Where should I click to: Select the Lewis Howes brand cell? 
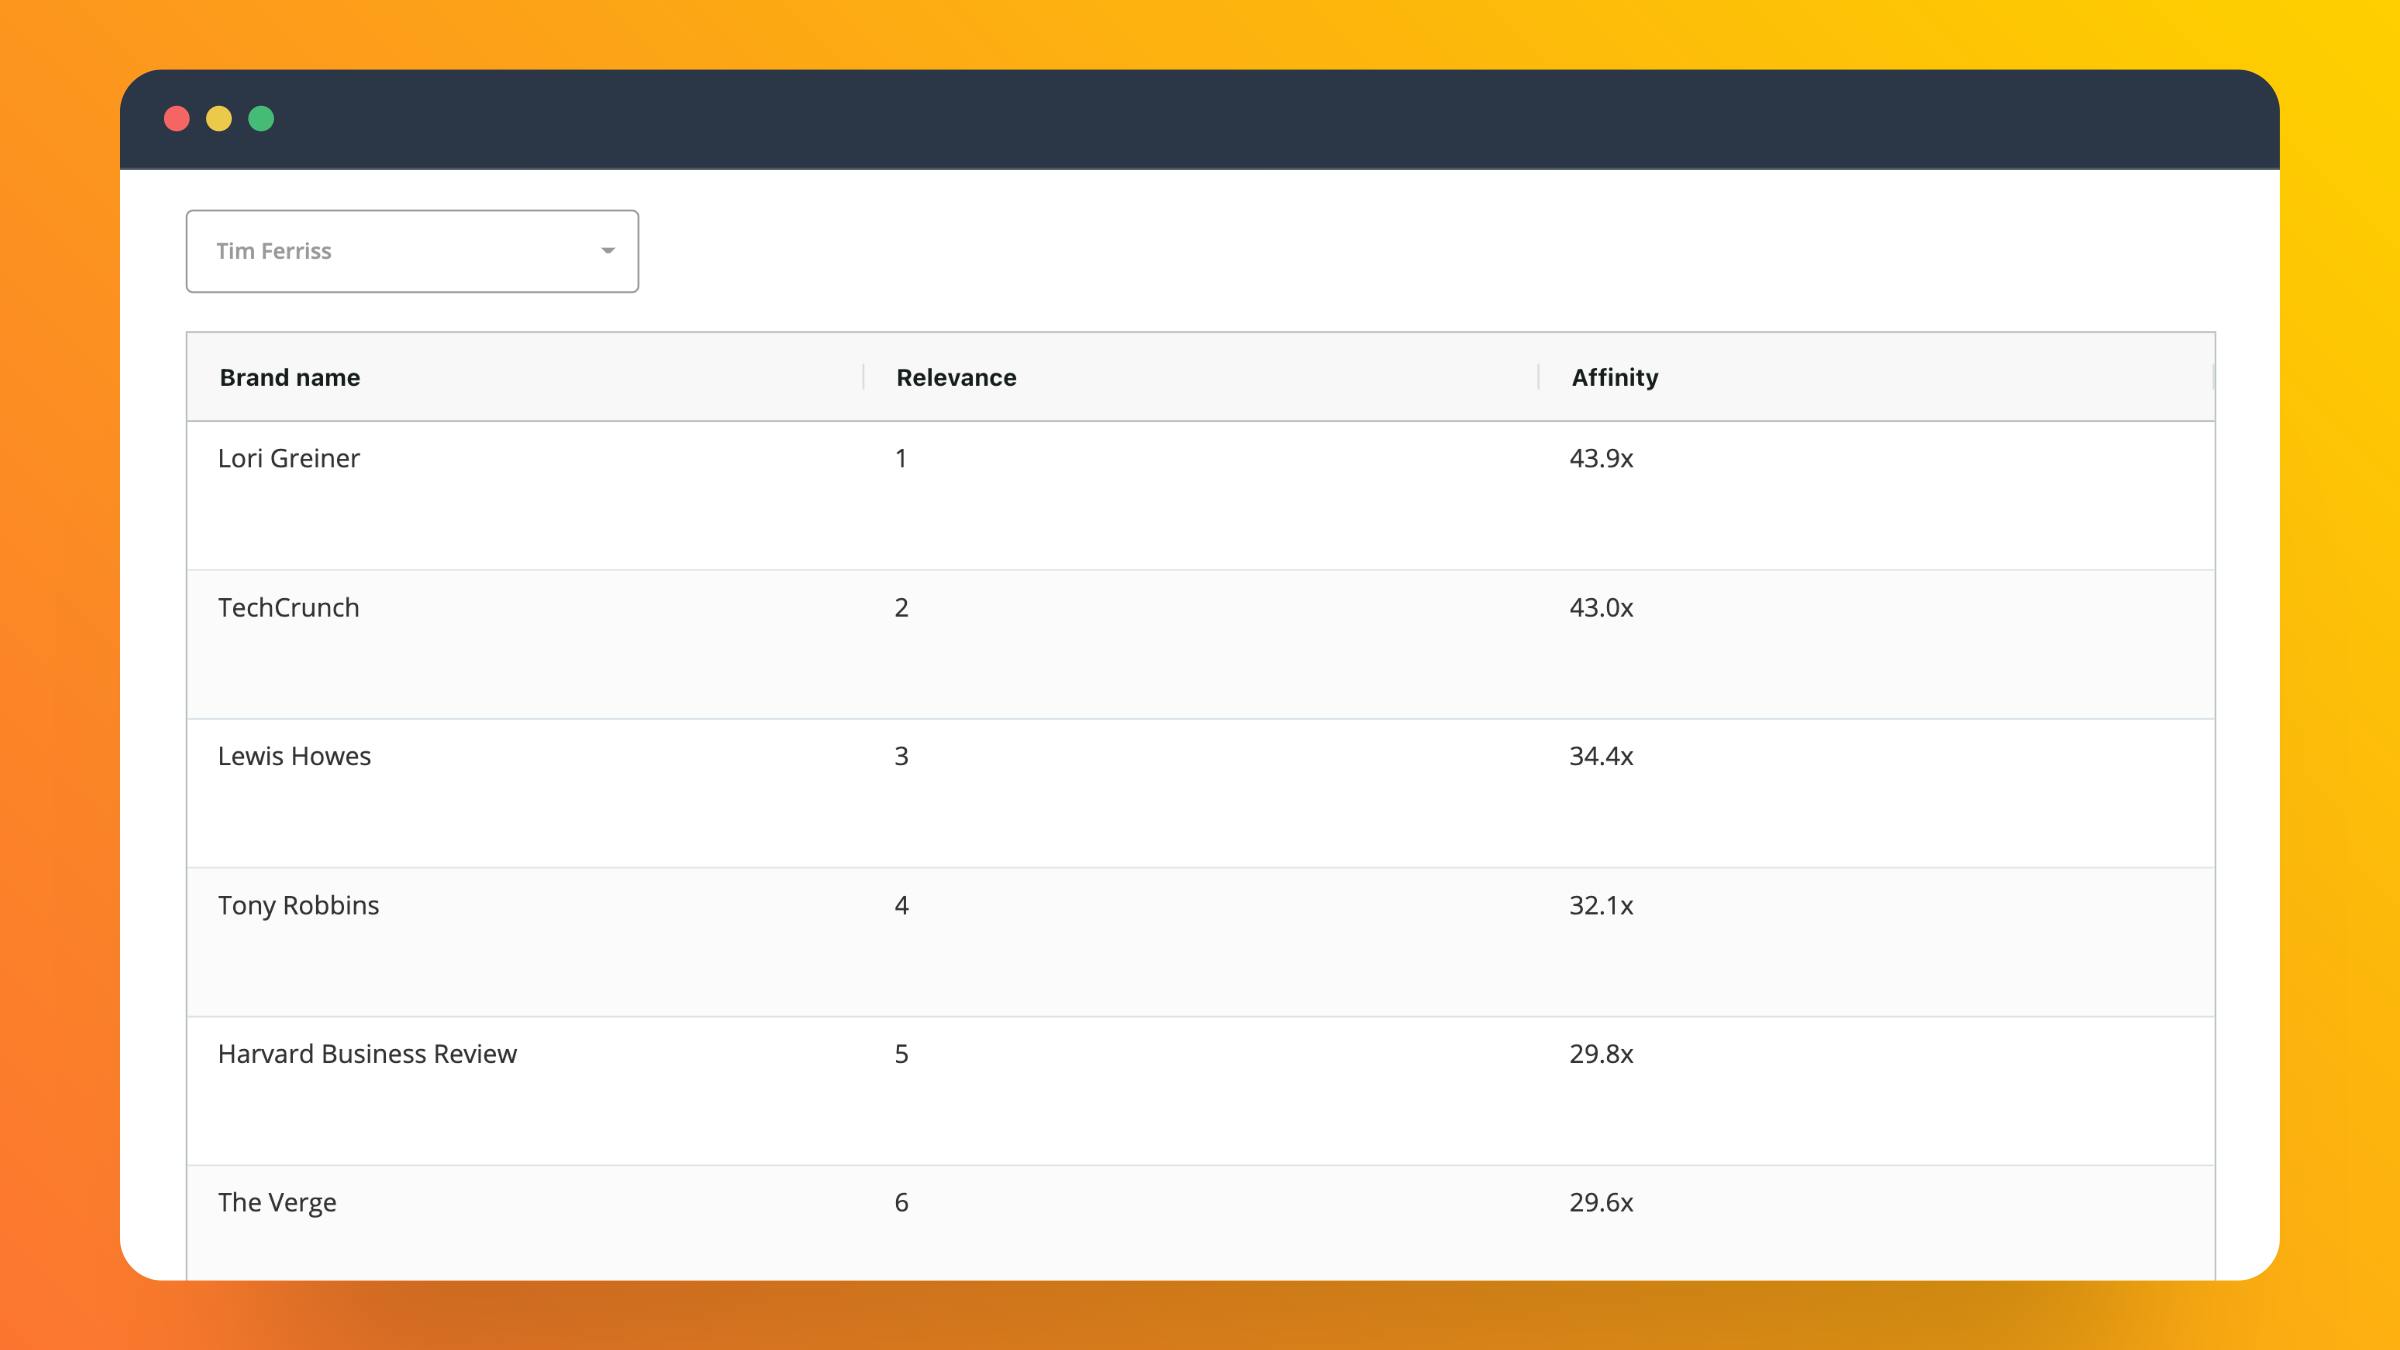click(294, 756)
